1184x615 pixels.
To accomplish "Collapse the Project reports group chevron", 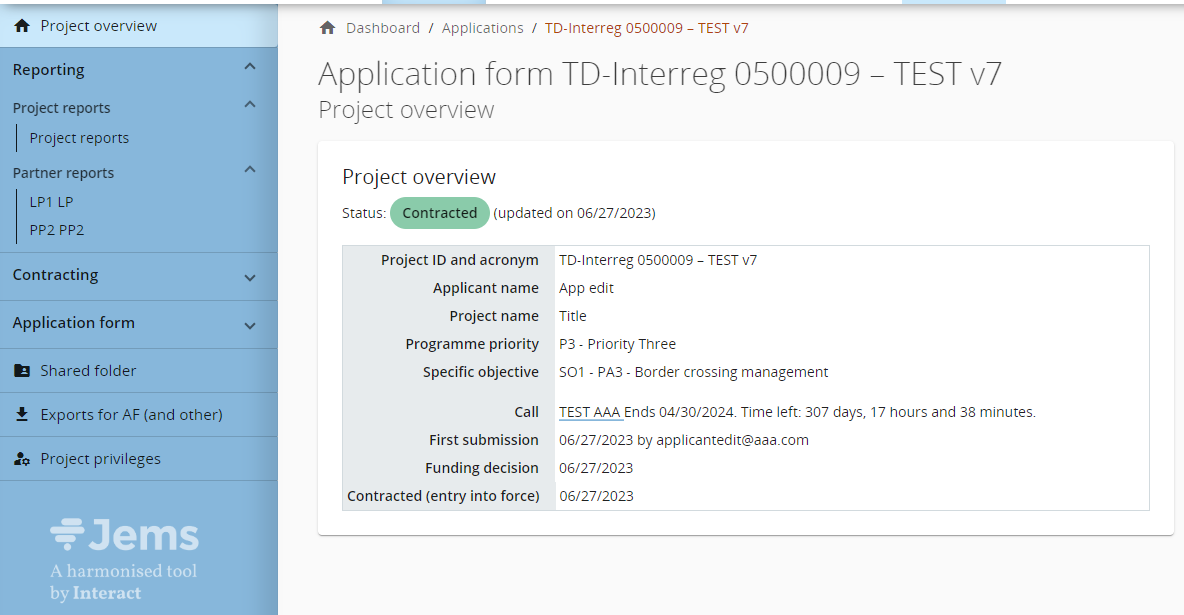I will coord(250,105).
